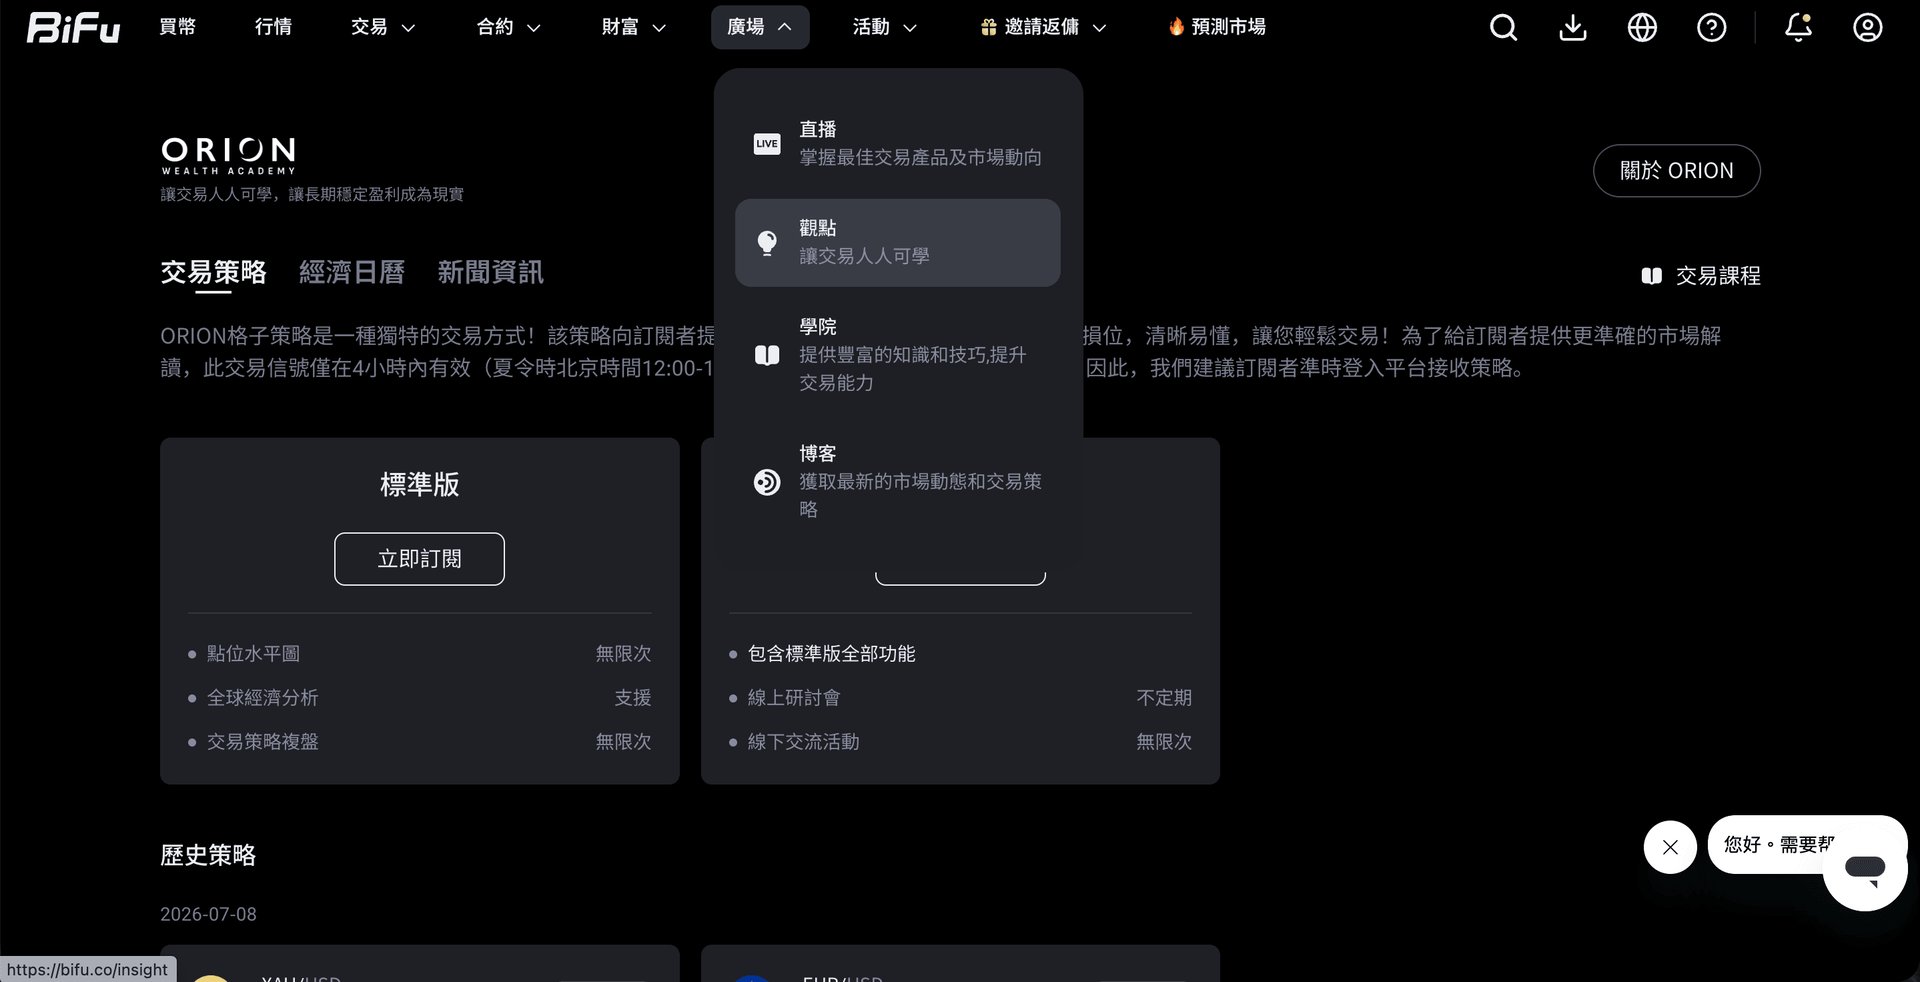
Task: Open the chat widget bubble
Action: [x=1865, y=868]
